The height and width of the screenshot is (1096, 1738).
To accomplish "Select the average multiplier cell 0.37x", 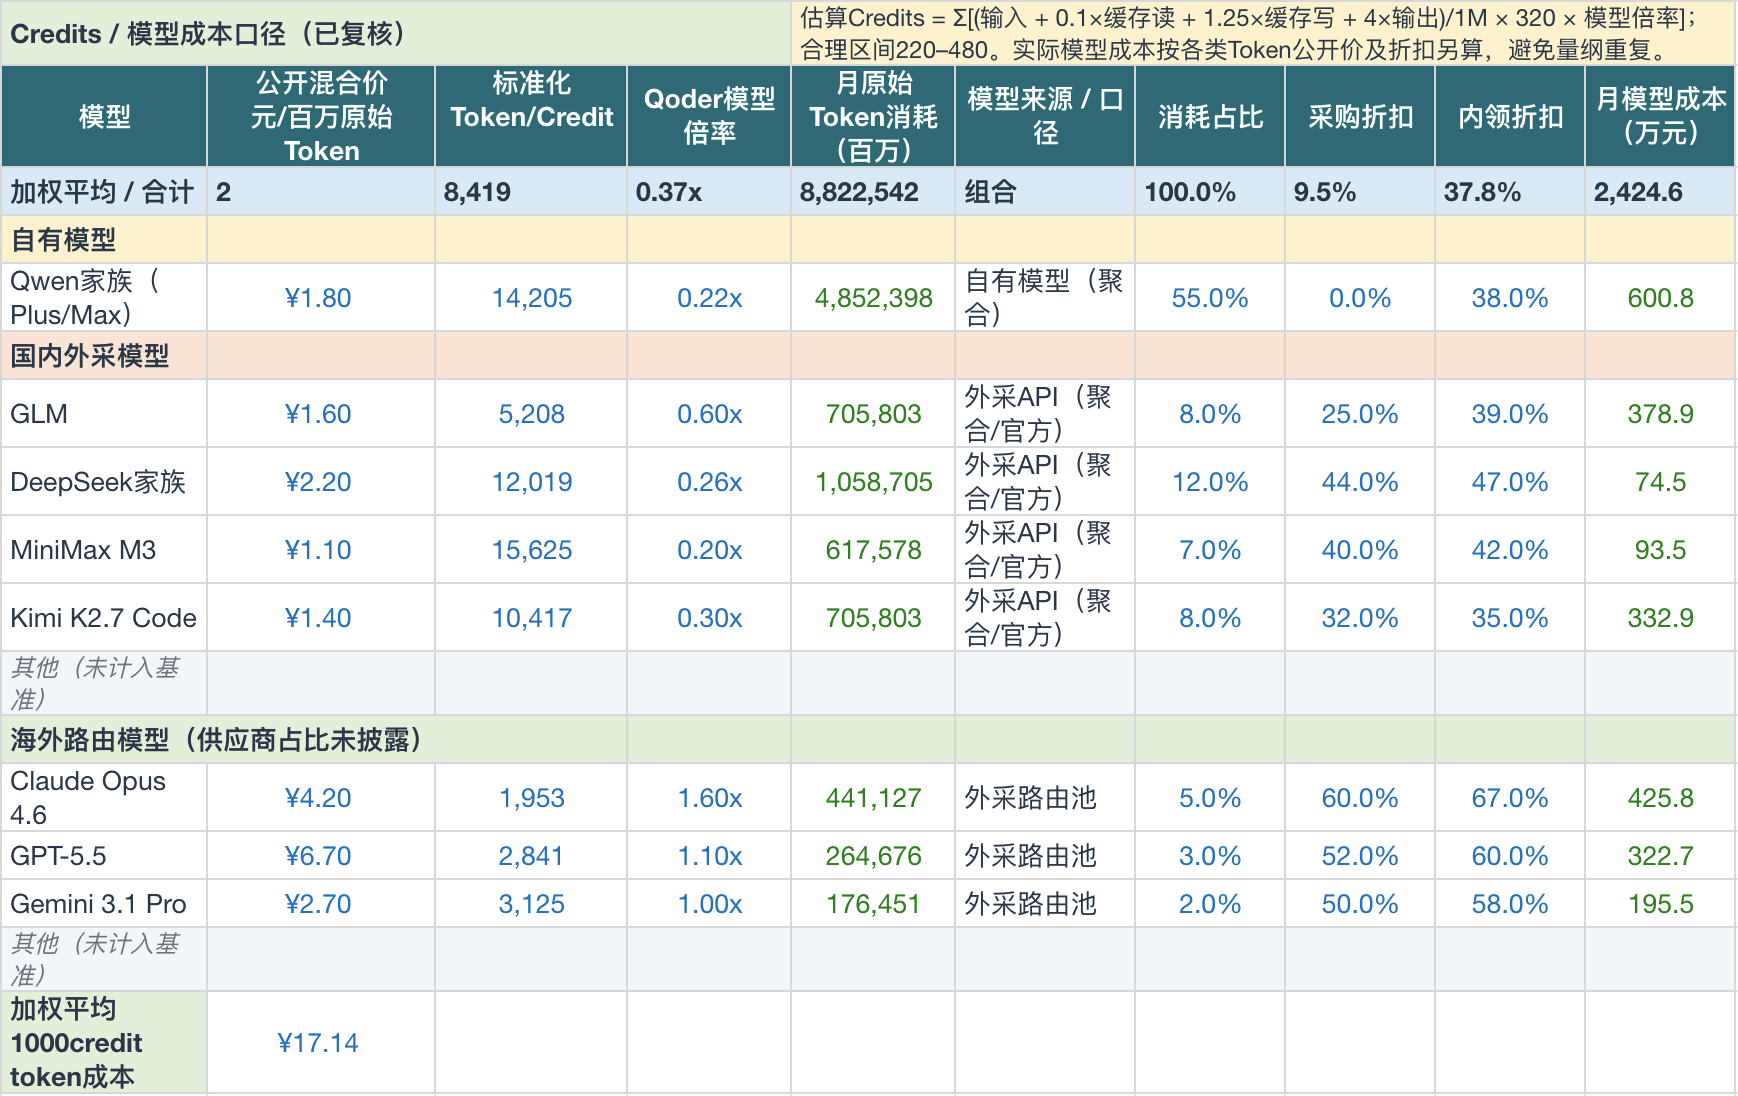I will (709, 191).
